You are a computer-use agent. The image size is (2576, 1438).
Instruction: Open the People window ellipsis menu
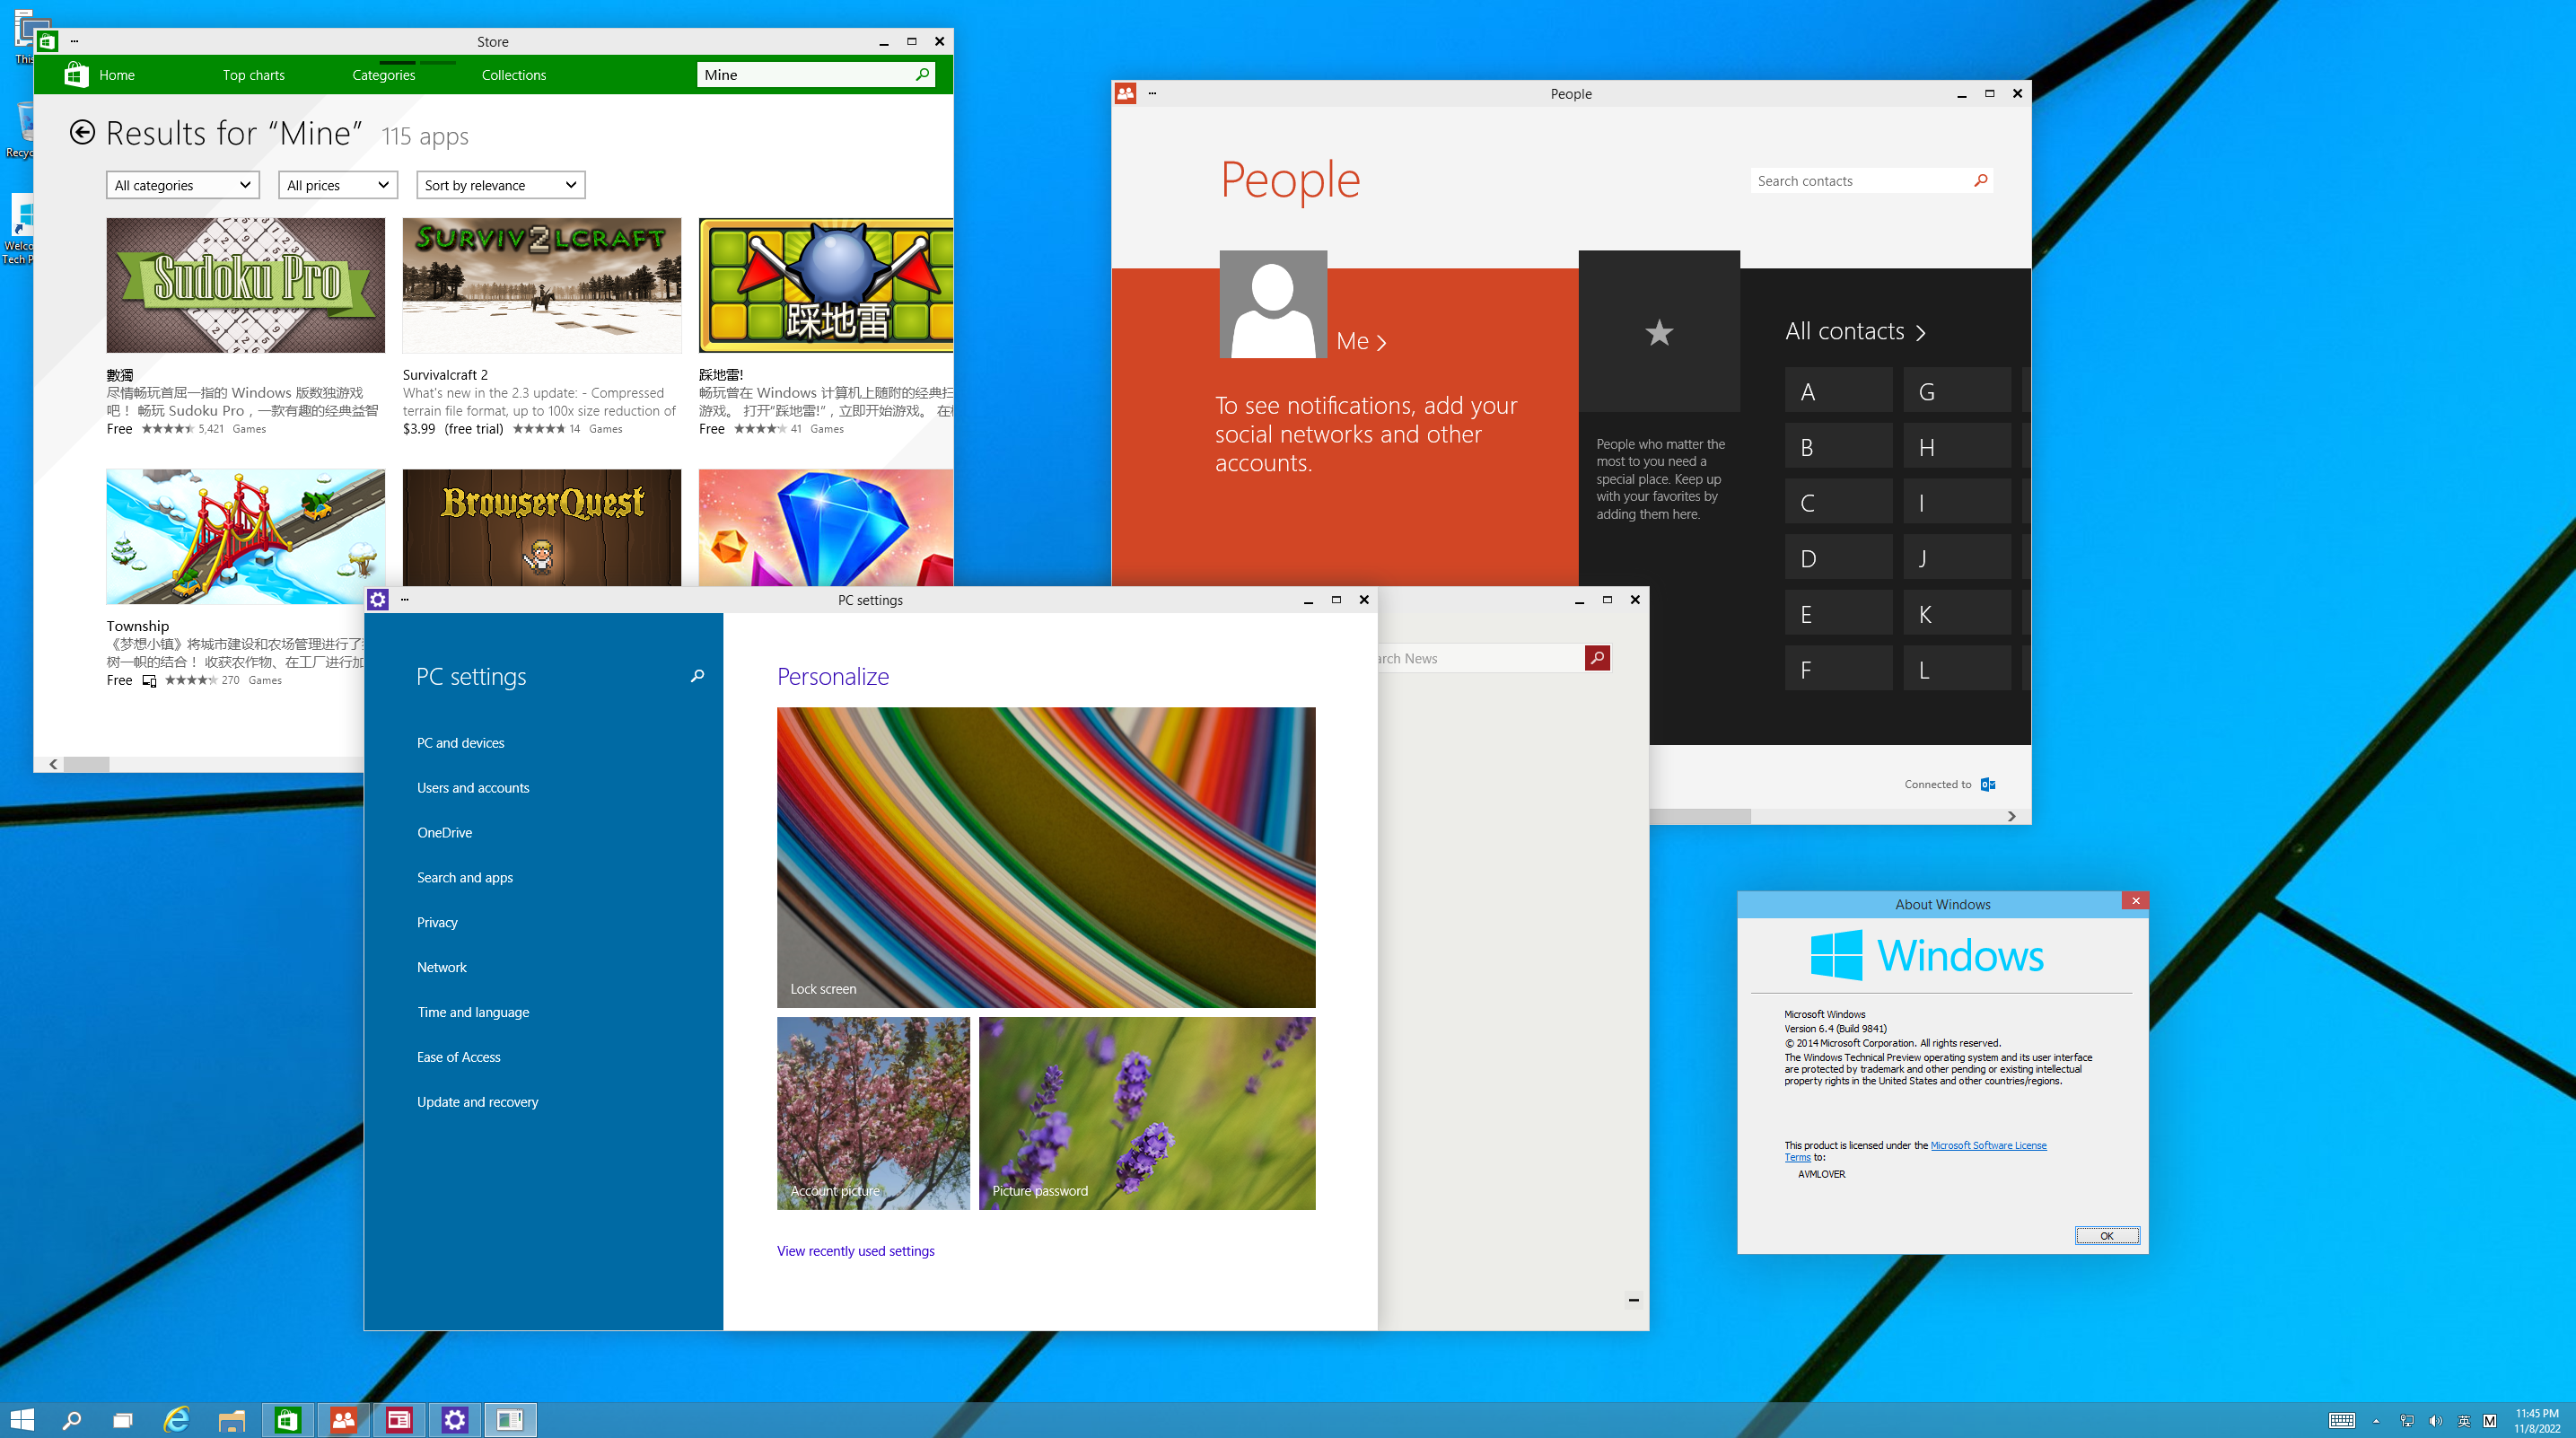[x=1152, y=93]
